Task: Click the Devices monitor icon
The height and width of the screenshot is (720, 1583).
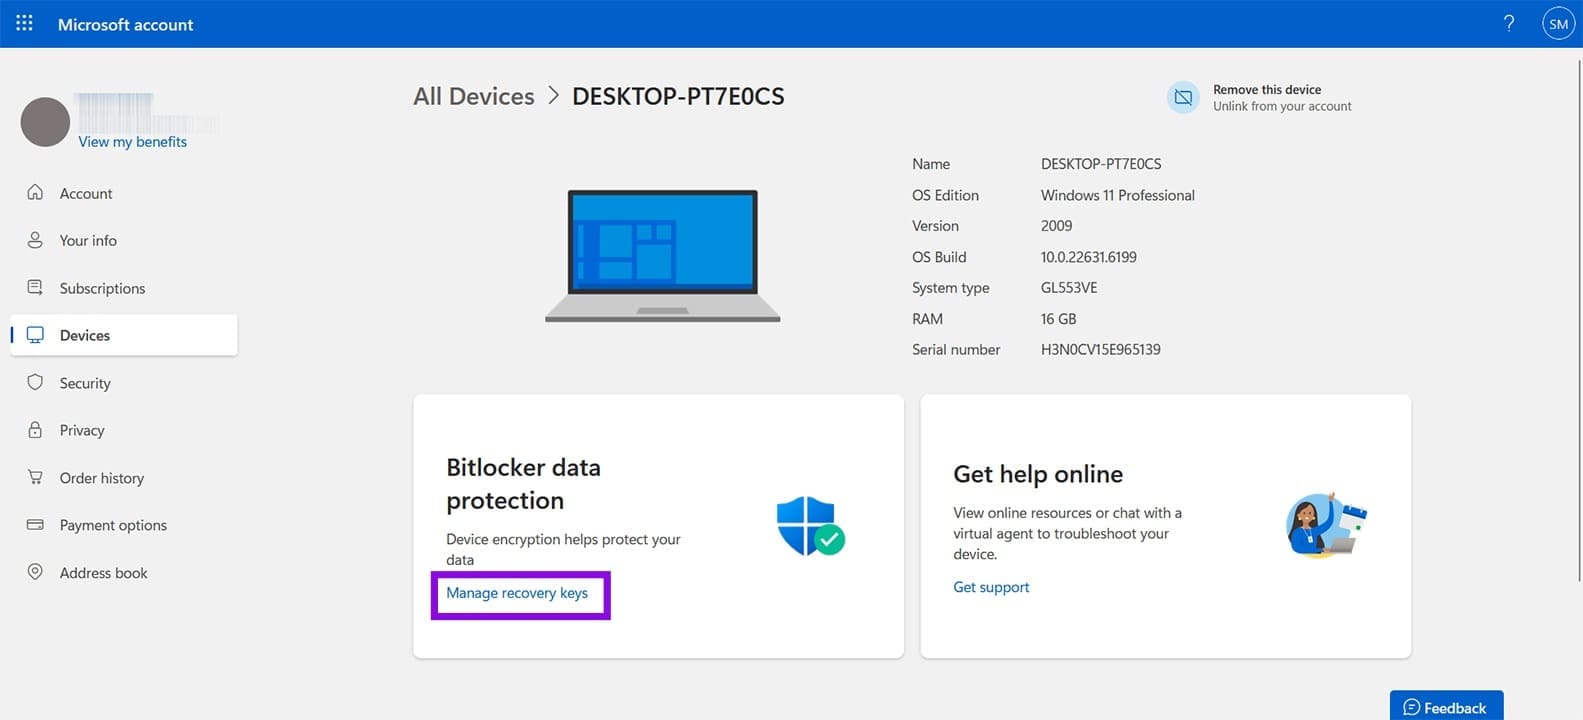Action: 35,335
